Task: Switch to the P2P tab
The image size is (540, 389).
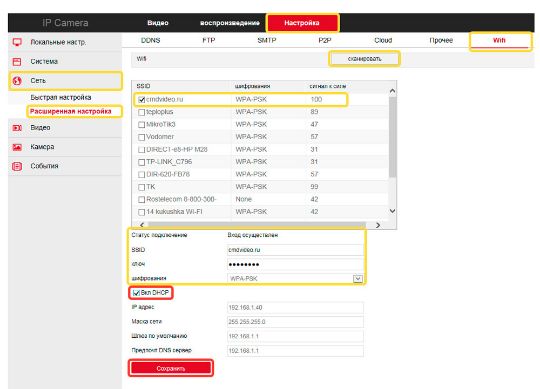Action: click(x=325, y=40)
